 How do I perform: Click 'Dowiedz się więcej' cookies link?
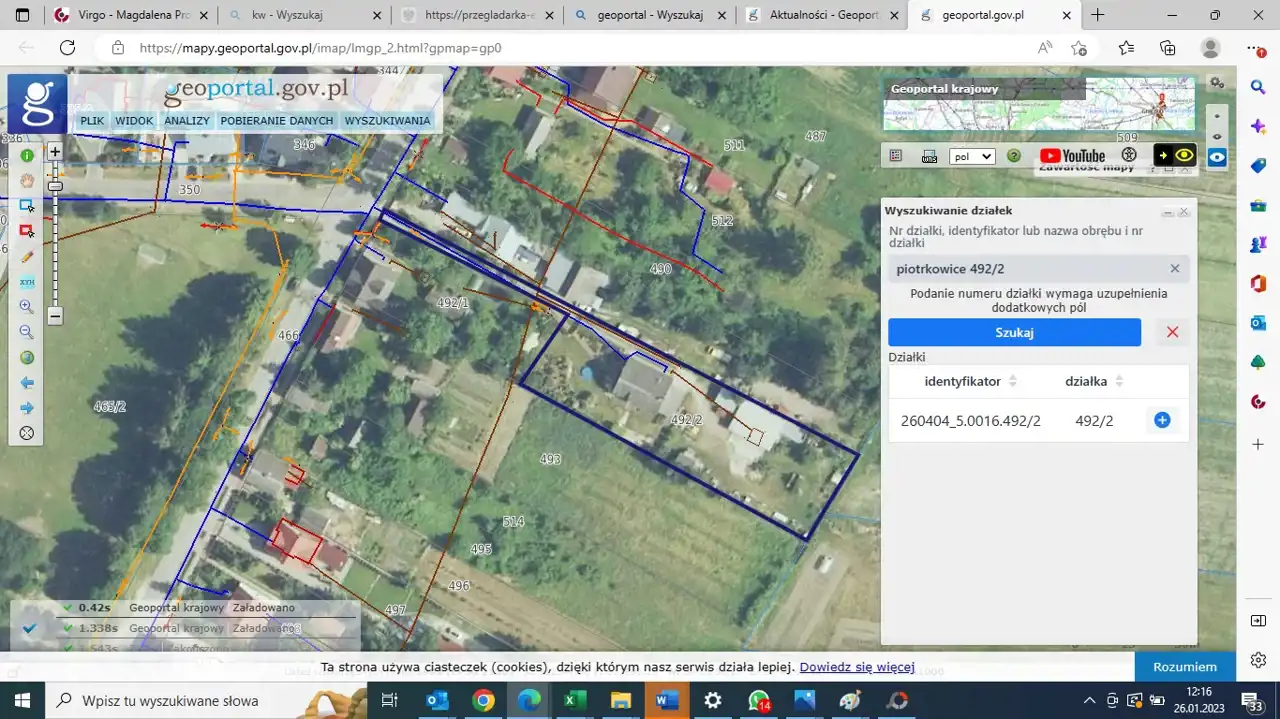tap(856, 667)
